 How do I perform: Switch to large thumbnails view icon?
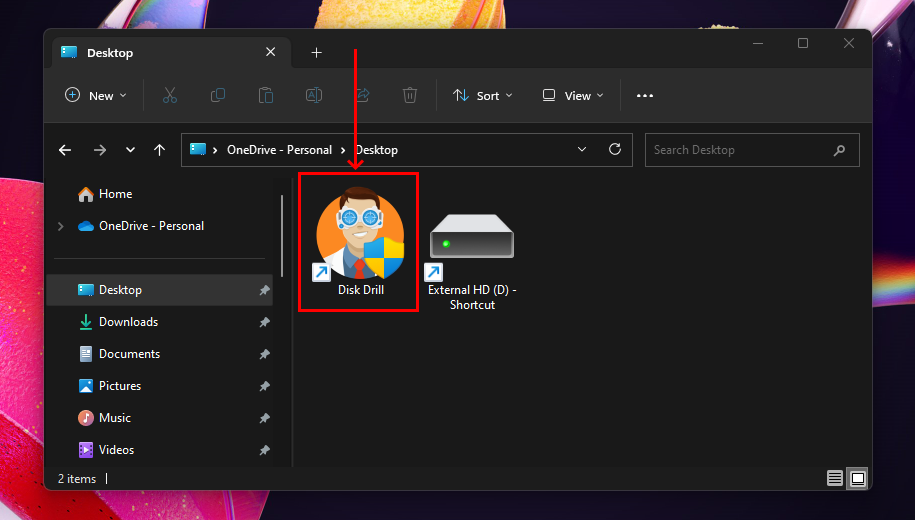pyautogui.click(x=858, y=479)
